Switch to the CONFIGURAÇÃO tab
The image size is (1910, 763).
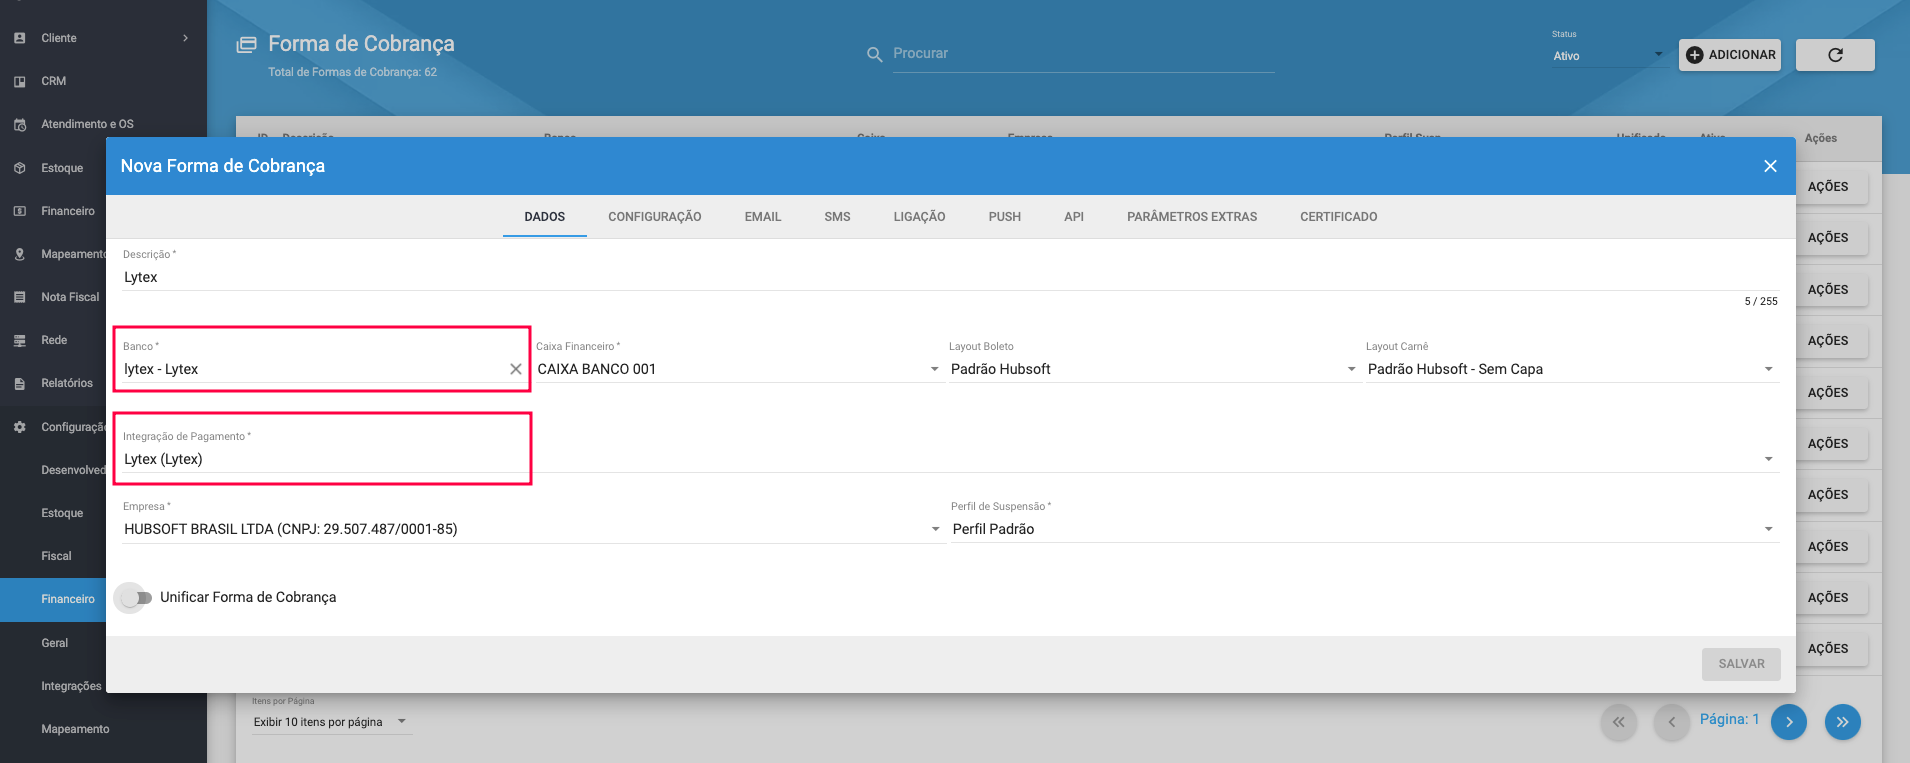coord(655,217)
